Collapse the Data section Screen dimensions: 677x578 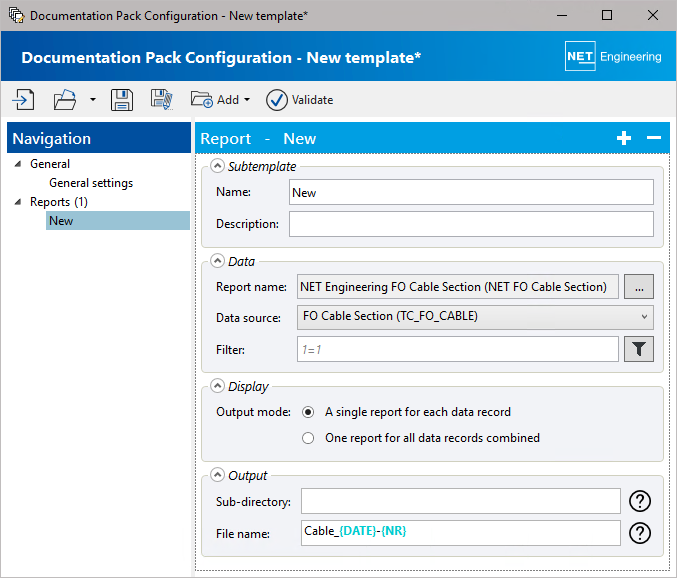pos(217,261)
